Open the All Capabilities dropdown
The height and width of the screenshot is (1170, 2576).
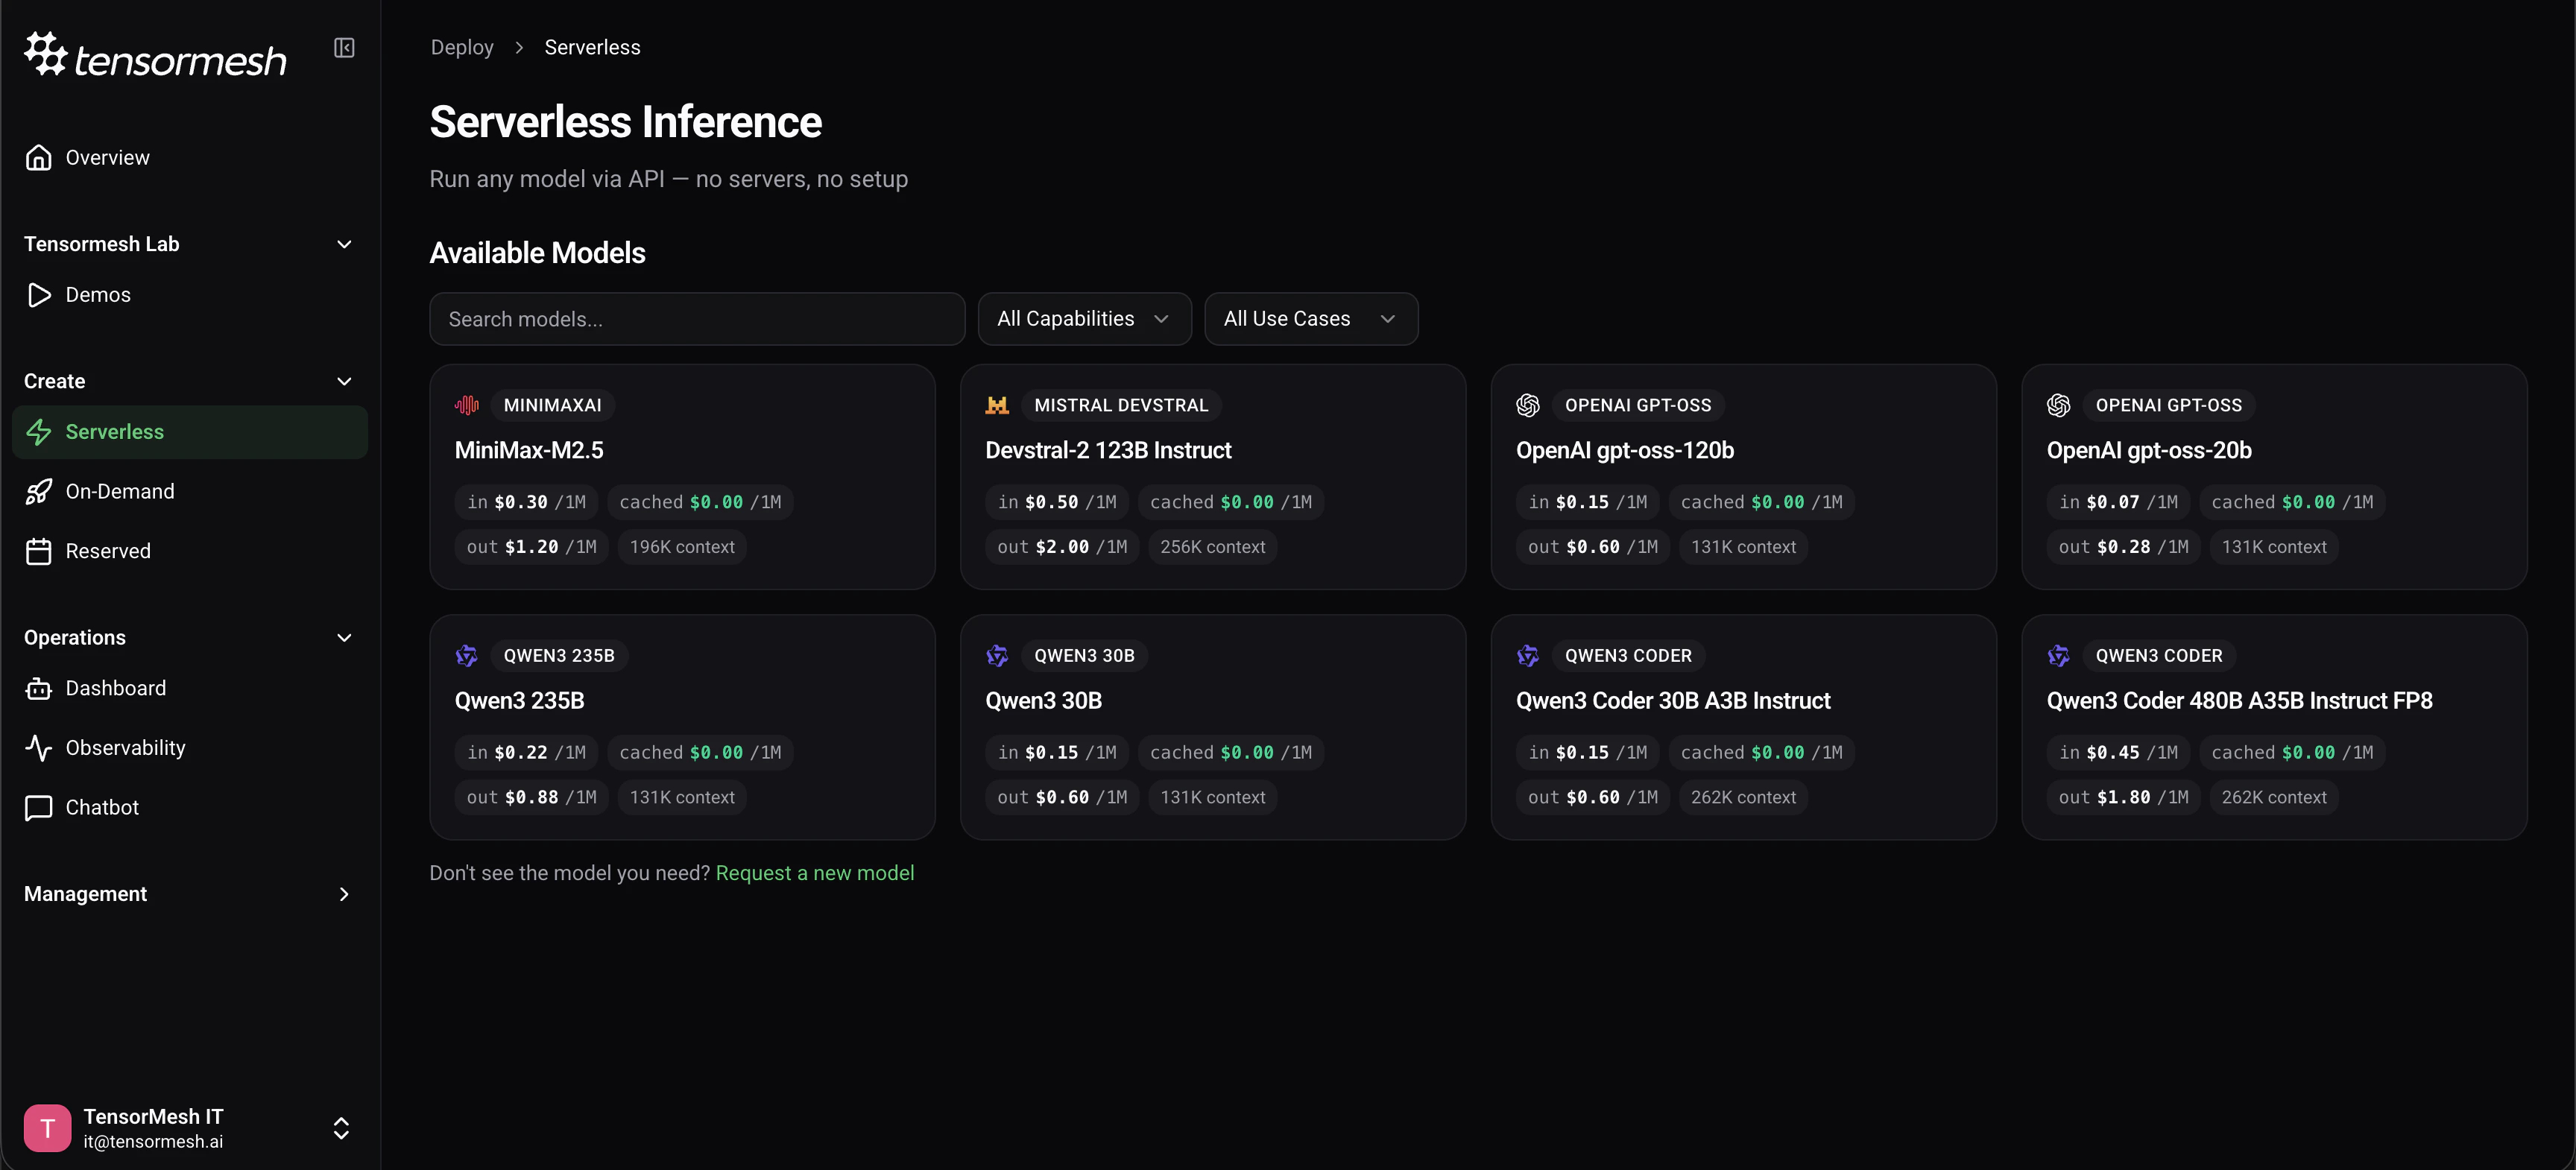click(x=1084, y=318)
